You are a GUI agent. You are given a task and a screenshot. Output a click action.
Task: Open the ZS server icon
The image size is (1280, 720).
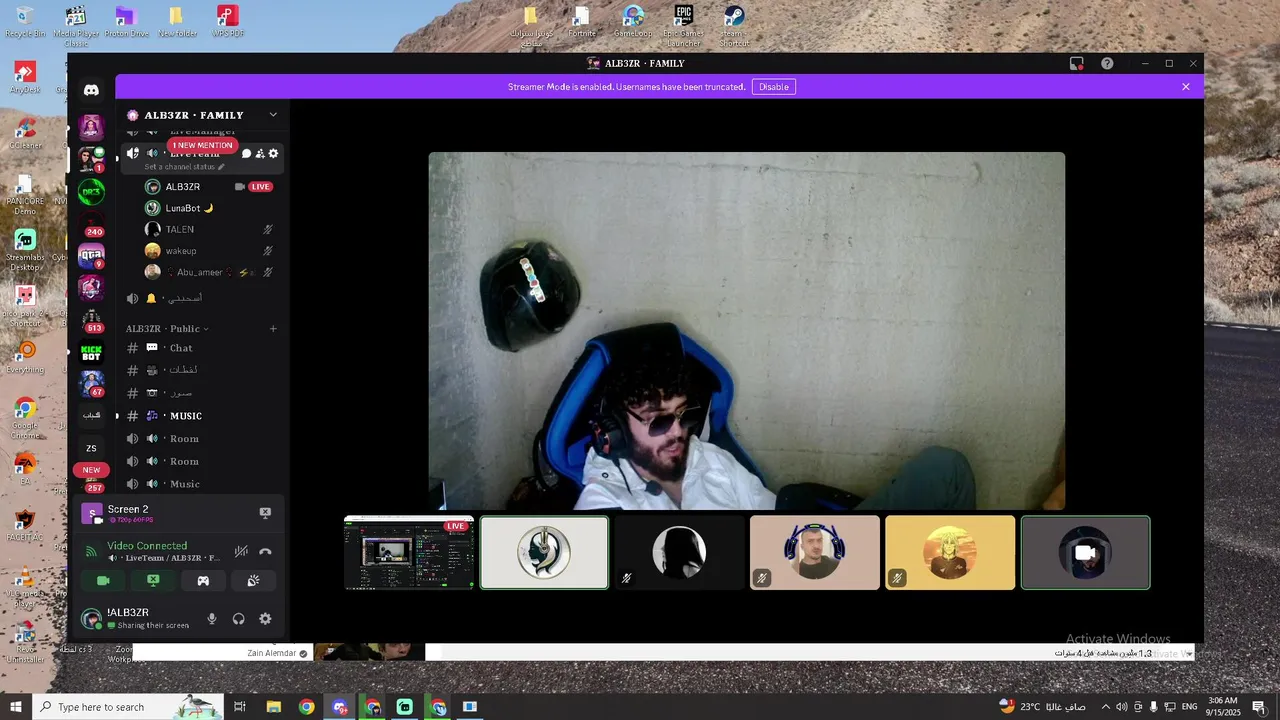click(x=91, y=448)
